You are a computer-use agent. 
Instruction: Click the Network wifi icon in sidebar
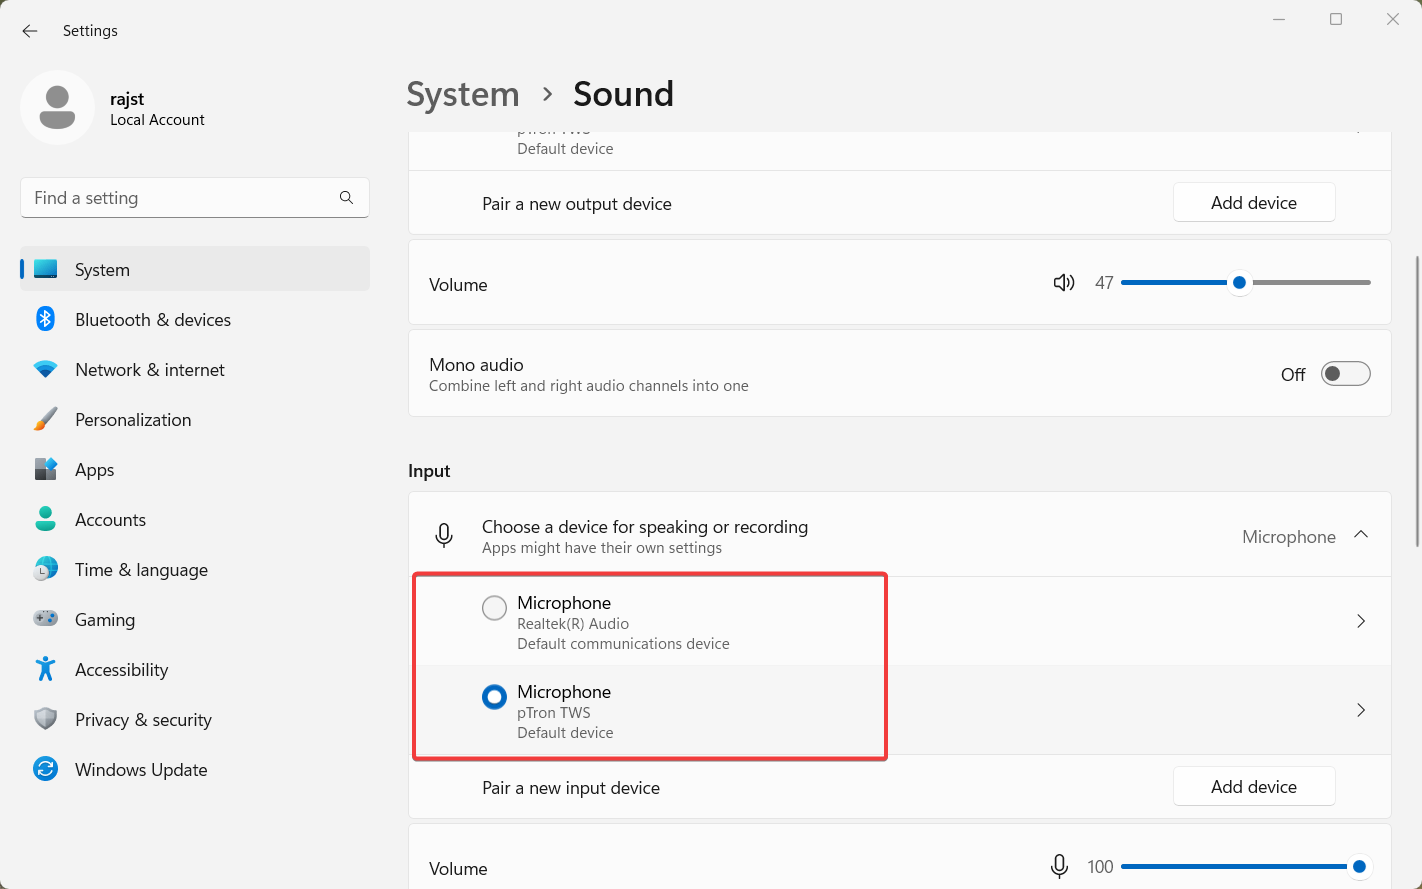[45, 369]
